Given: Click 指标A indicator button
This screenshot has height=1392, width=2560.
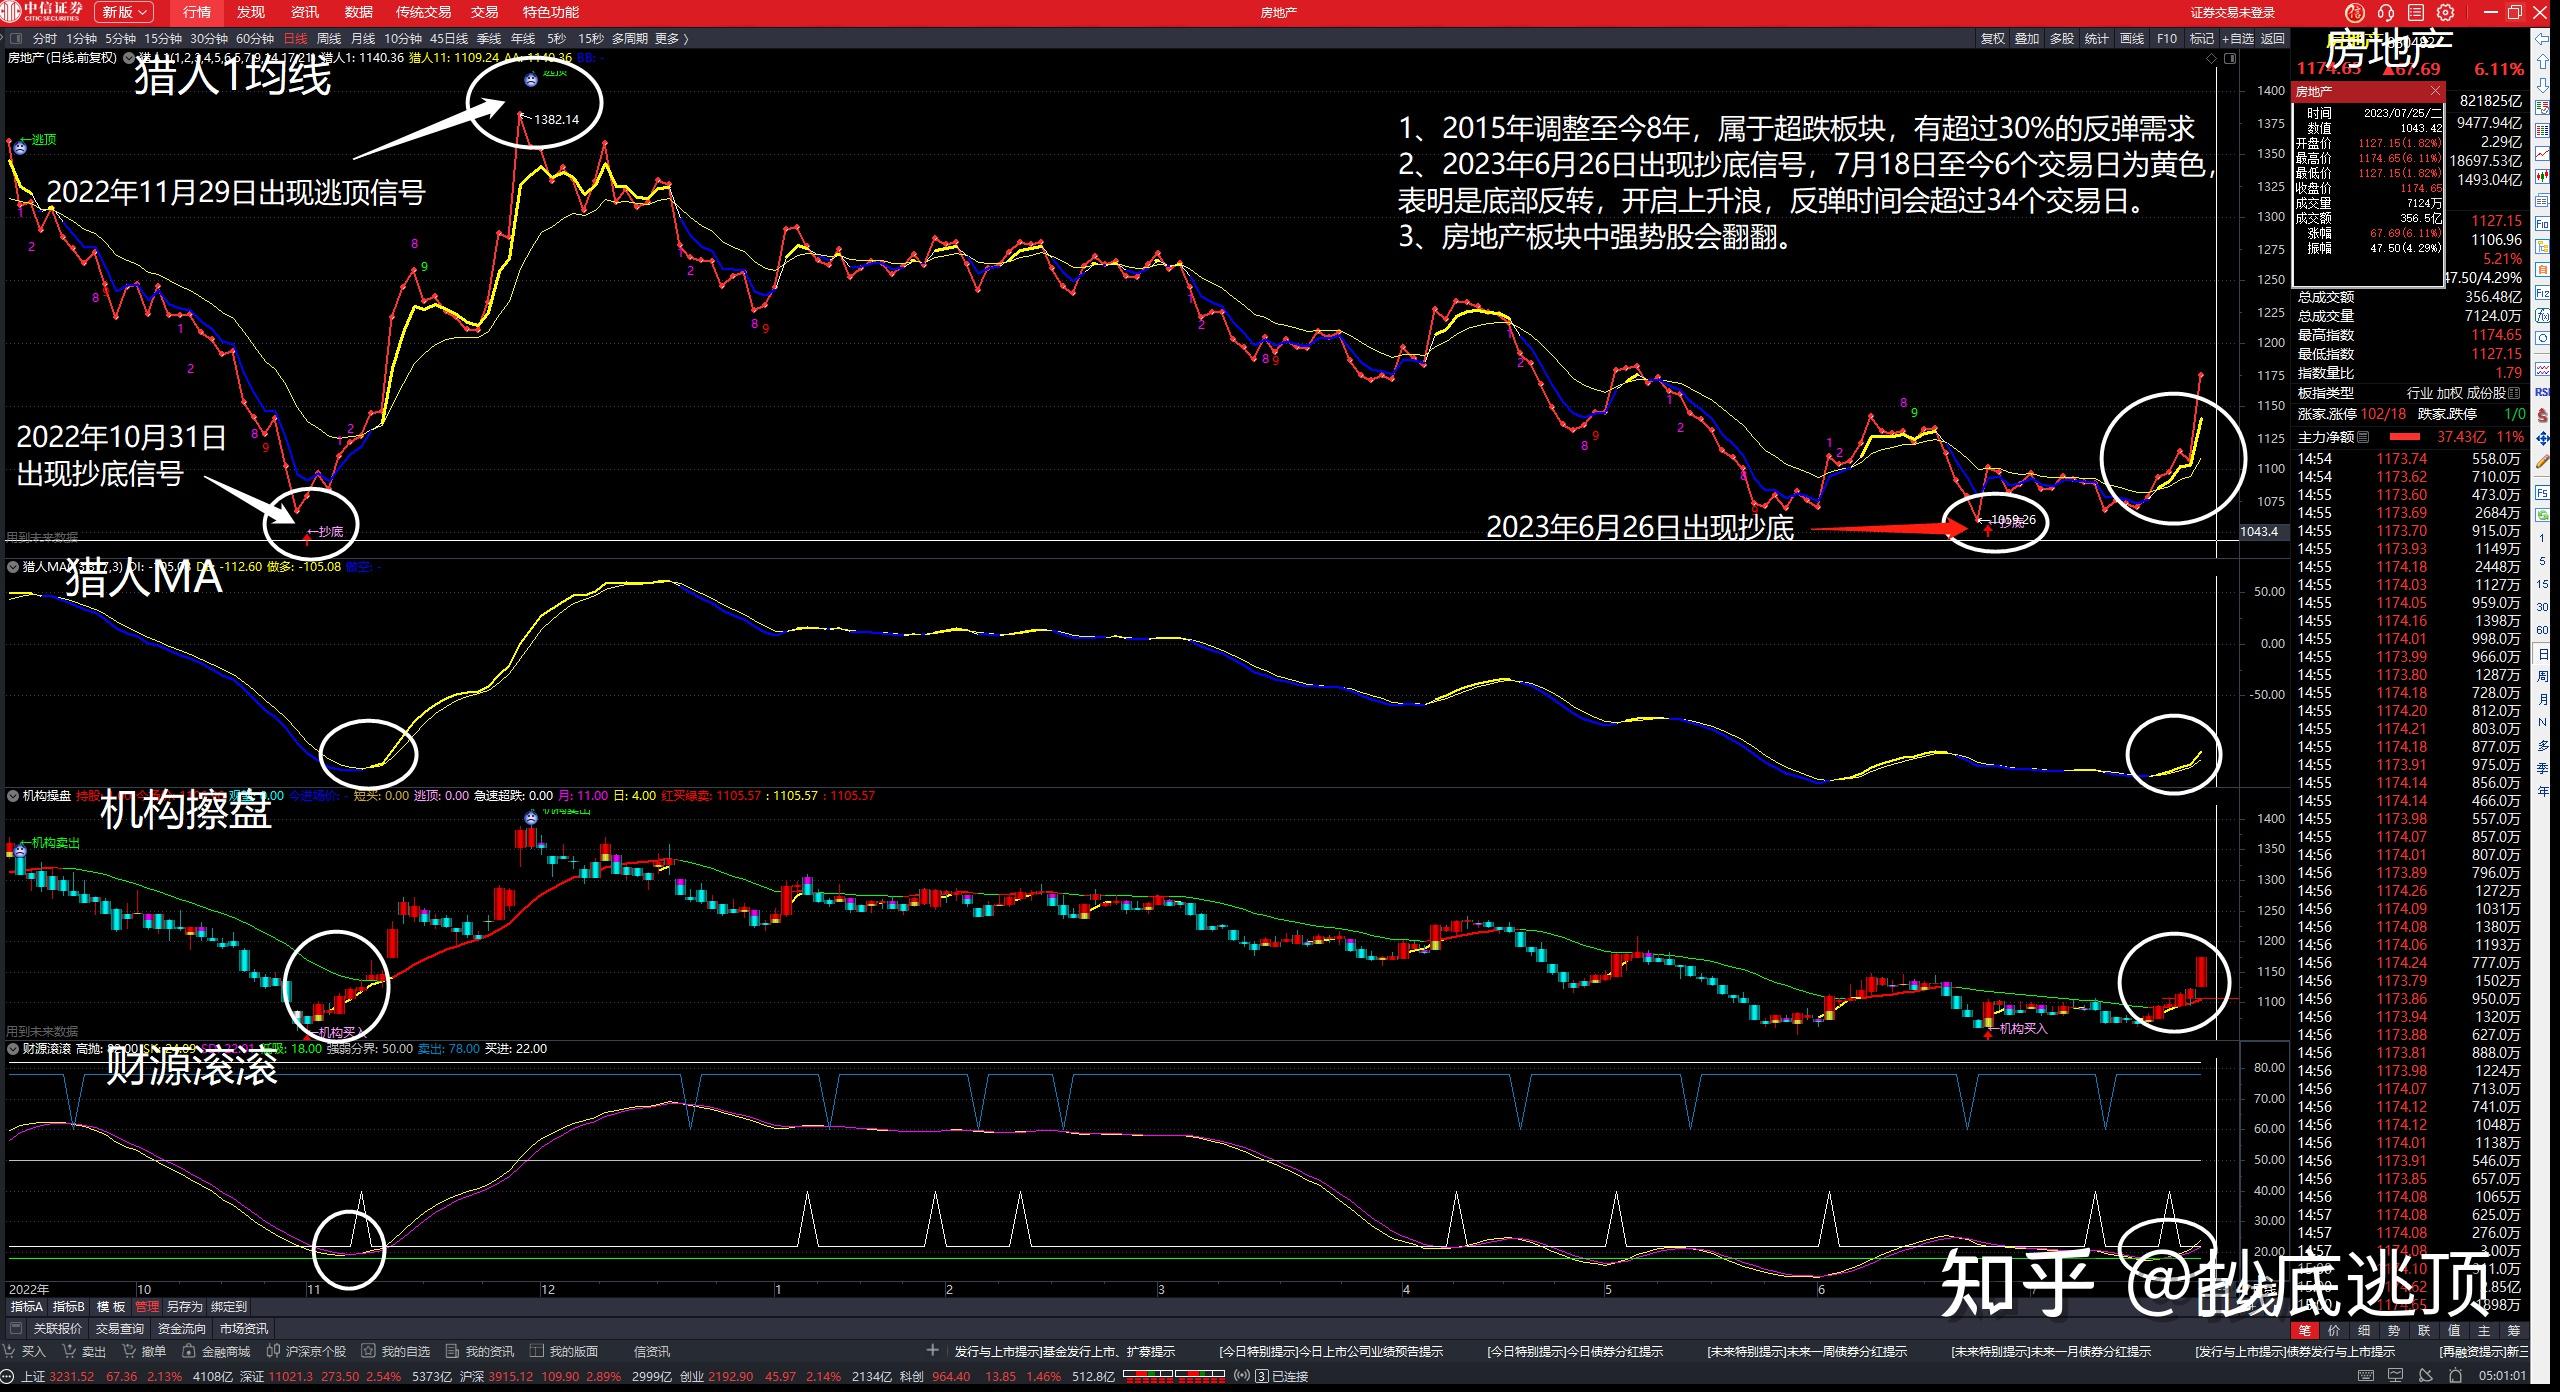Looking at the screenshot, I should 27,1306.
